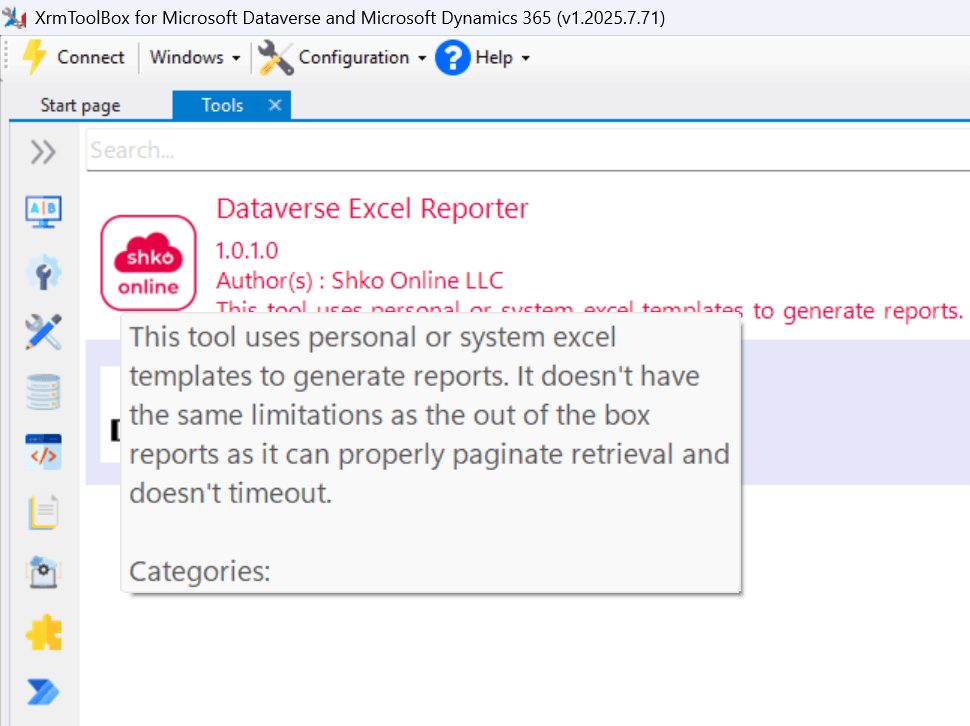Click Author(s) : Shko Online LLC text
The image size is (970, 726).
click(360, 281)
